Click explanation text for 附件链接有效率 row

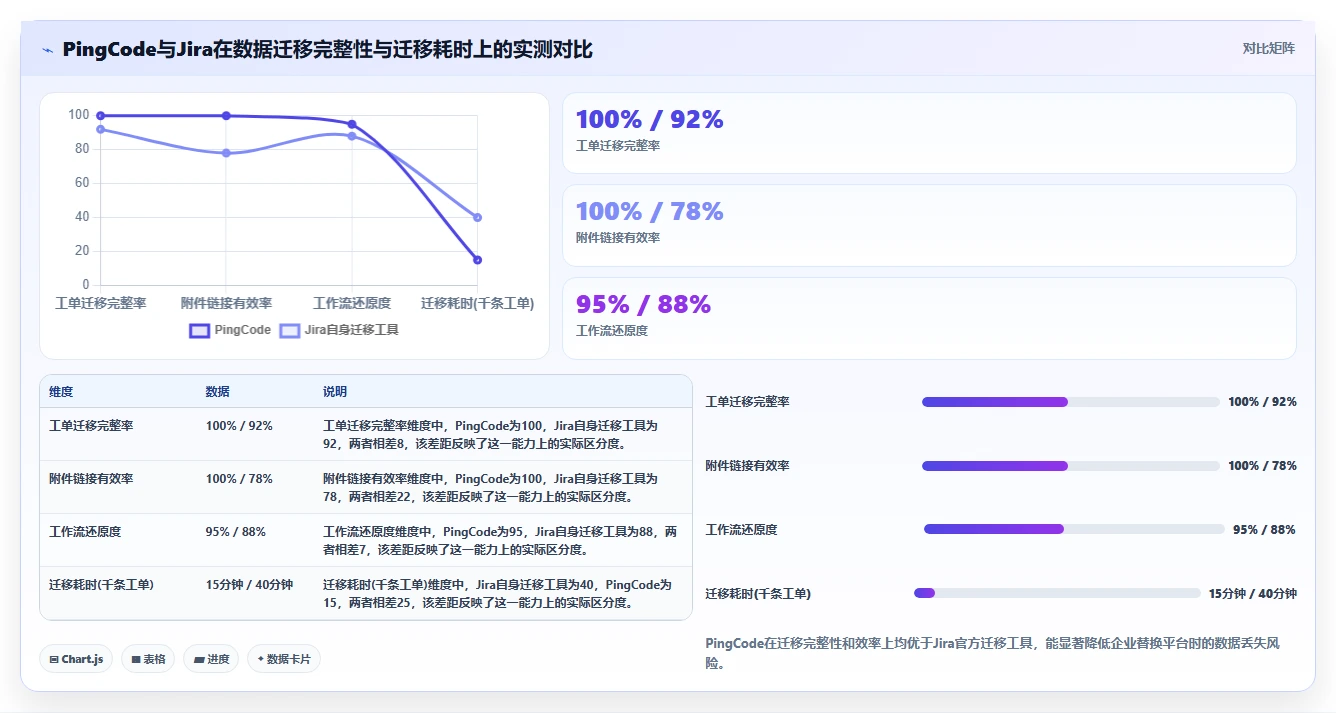490,488
